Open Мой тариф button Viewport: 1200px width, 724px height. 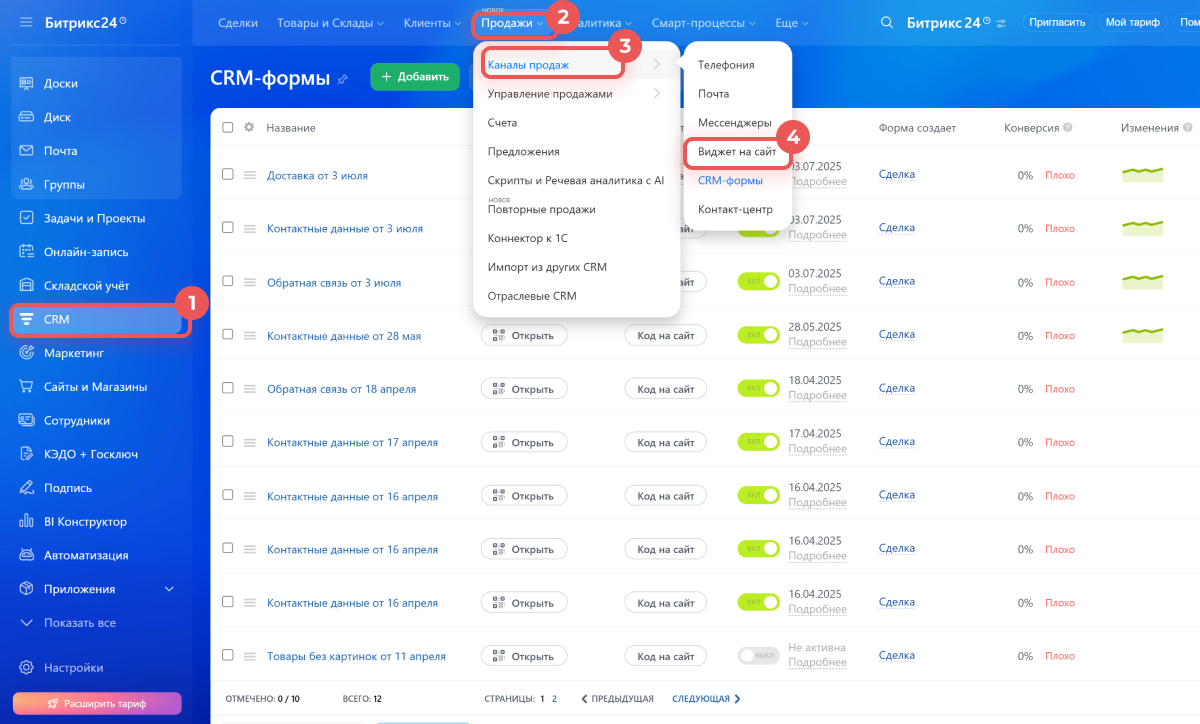[x=1131, y=22]
